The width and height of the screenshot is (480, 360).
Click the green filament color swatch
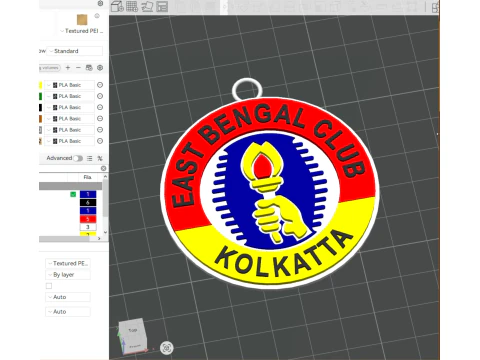point(41,96)
